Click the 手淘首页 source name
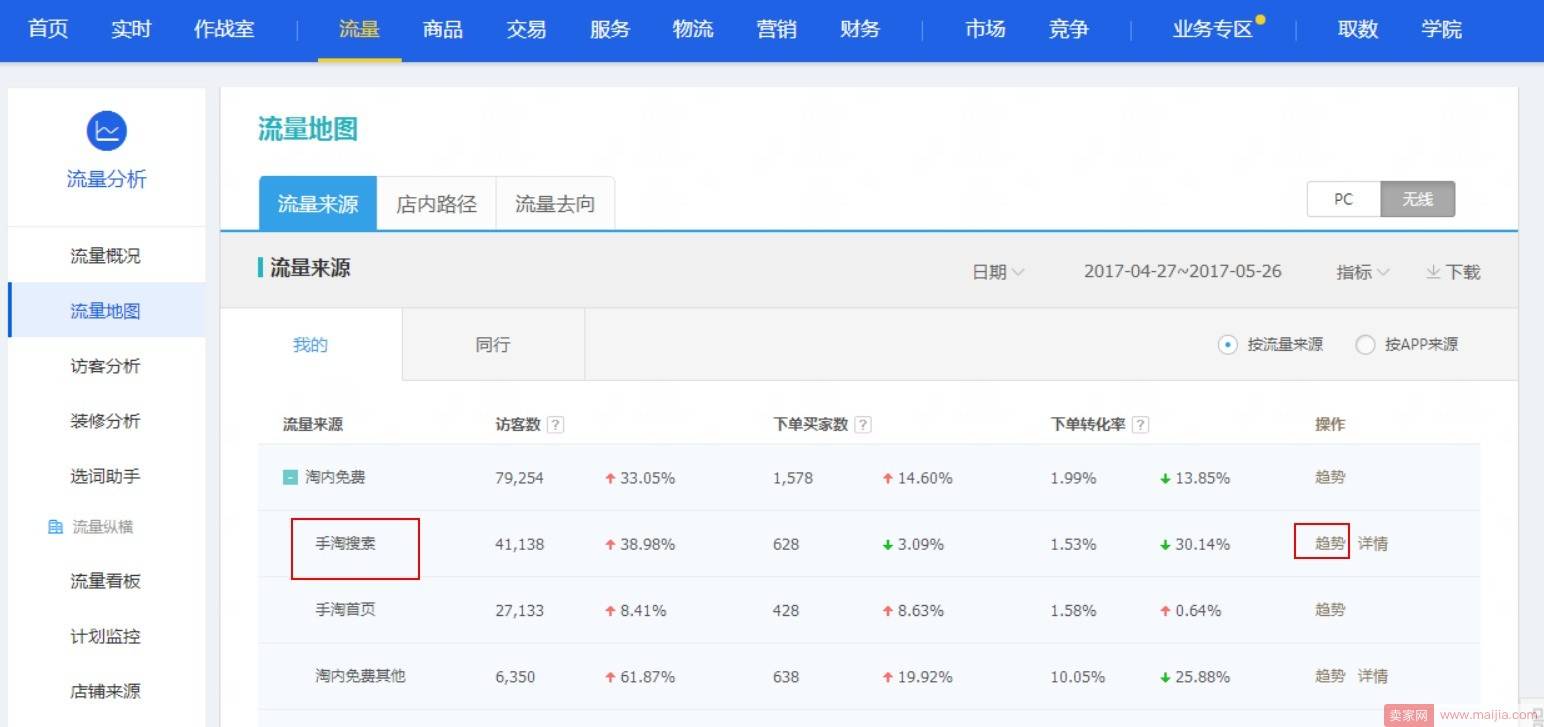The image size is (1544, 727). click(x=345, y=610)
